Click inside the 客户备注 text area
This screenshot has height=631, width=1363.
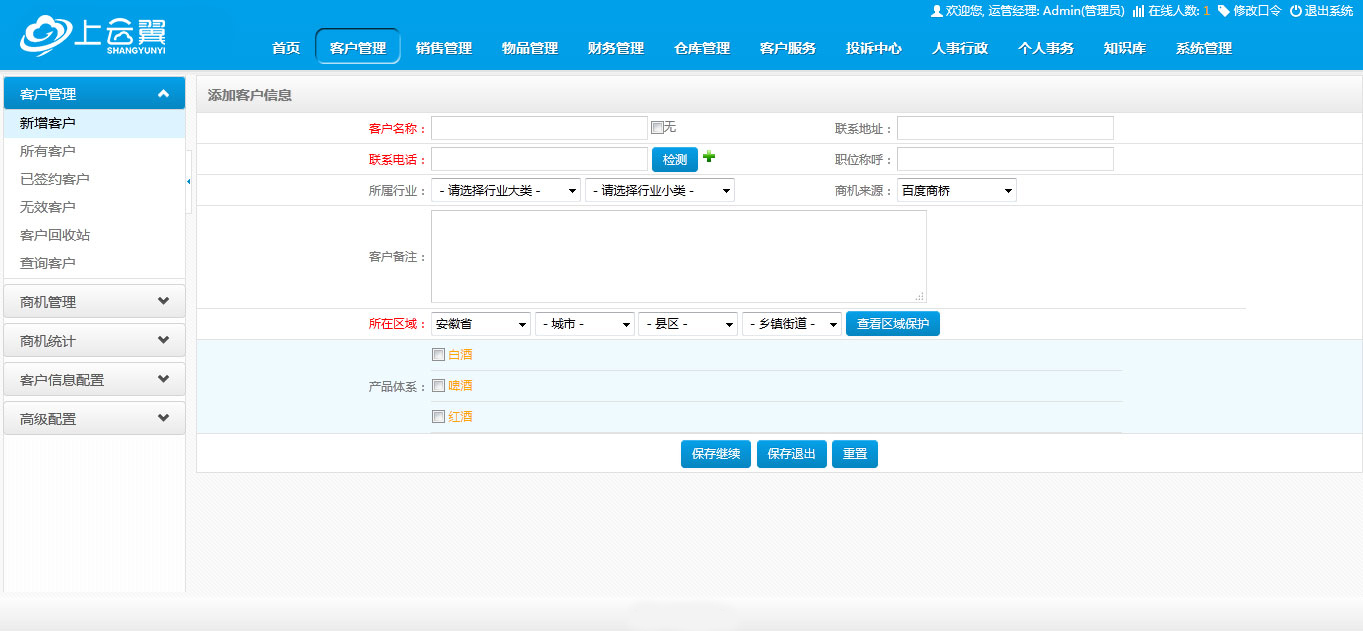coord(679,256)
